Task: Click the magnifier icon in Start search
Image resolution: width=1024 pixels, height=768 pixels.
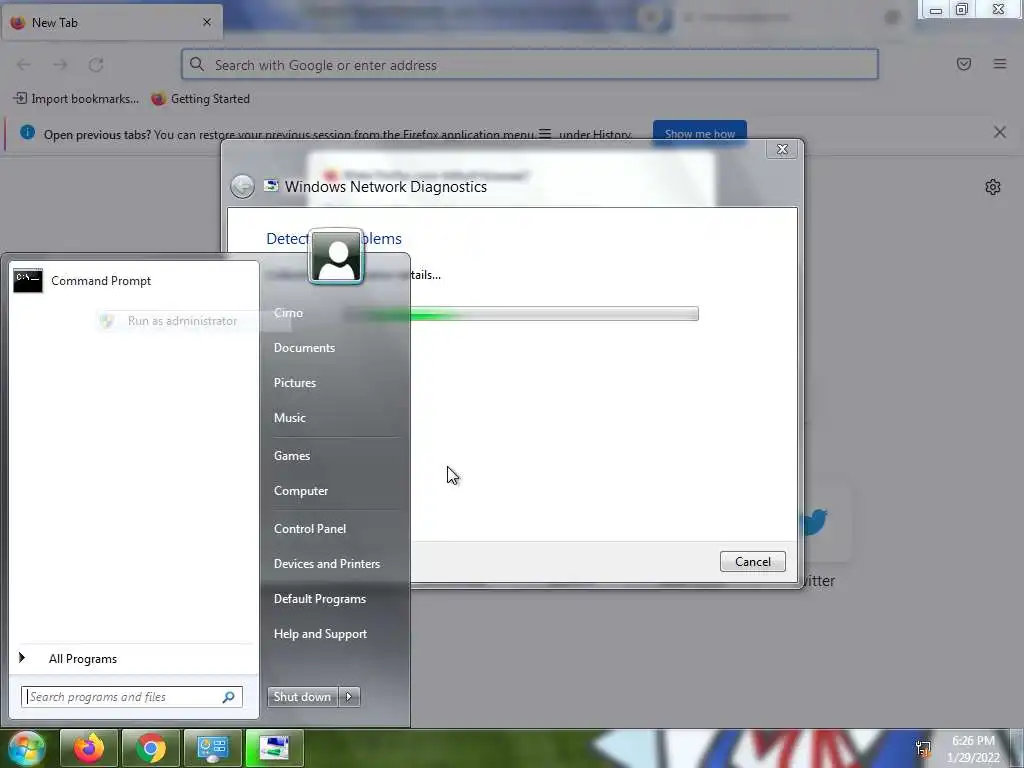Action: pyautogui.click(x=229, y=697)
